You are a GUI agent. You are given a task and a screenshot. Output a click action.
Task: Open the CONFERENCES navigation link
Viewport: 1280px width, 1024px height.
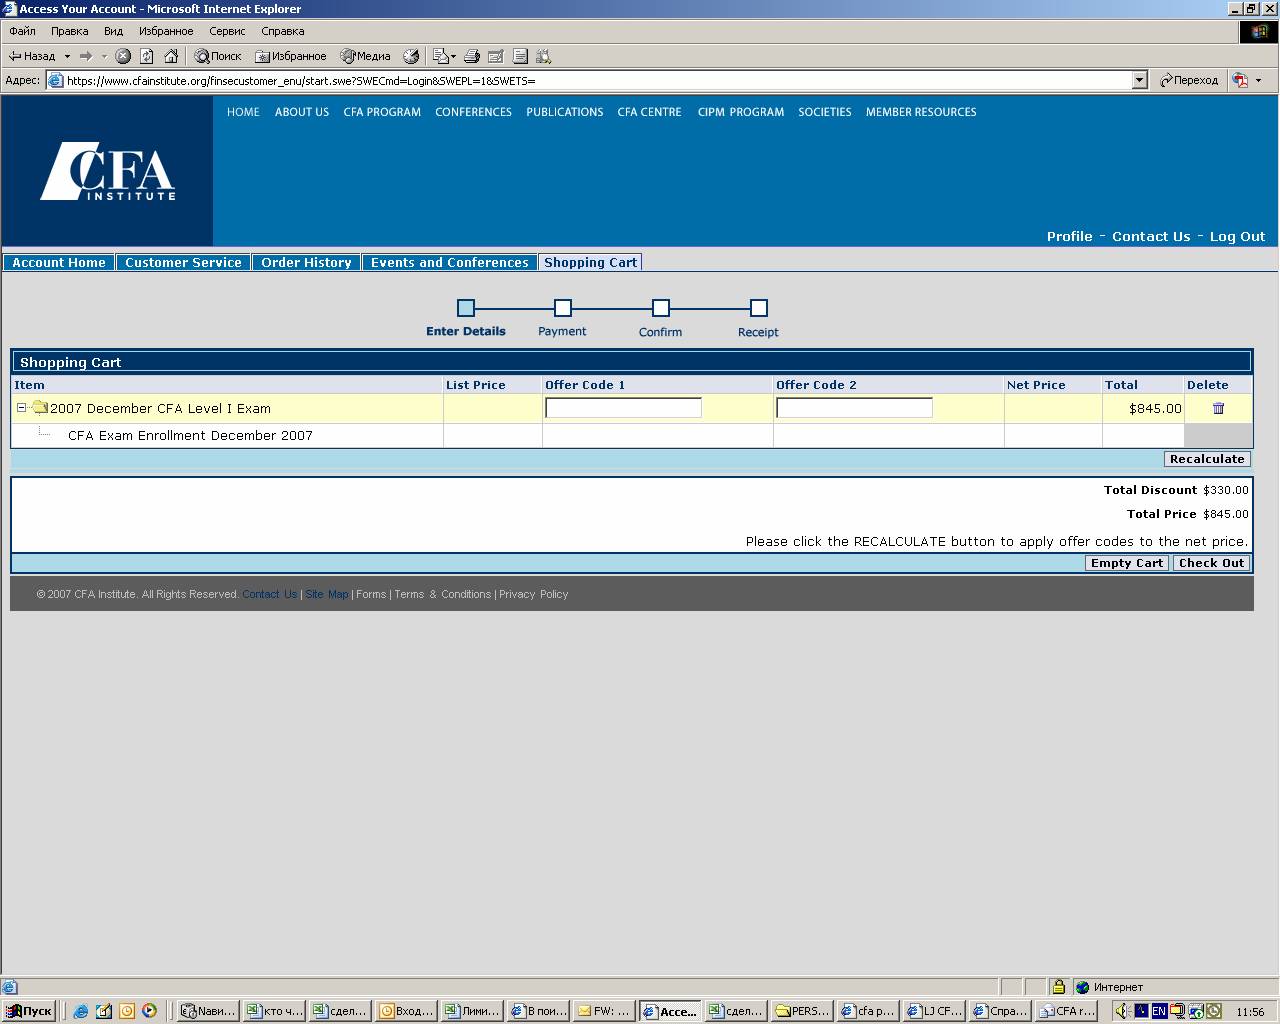[473, 112]
